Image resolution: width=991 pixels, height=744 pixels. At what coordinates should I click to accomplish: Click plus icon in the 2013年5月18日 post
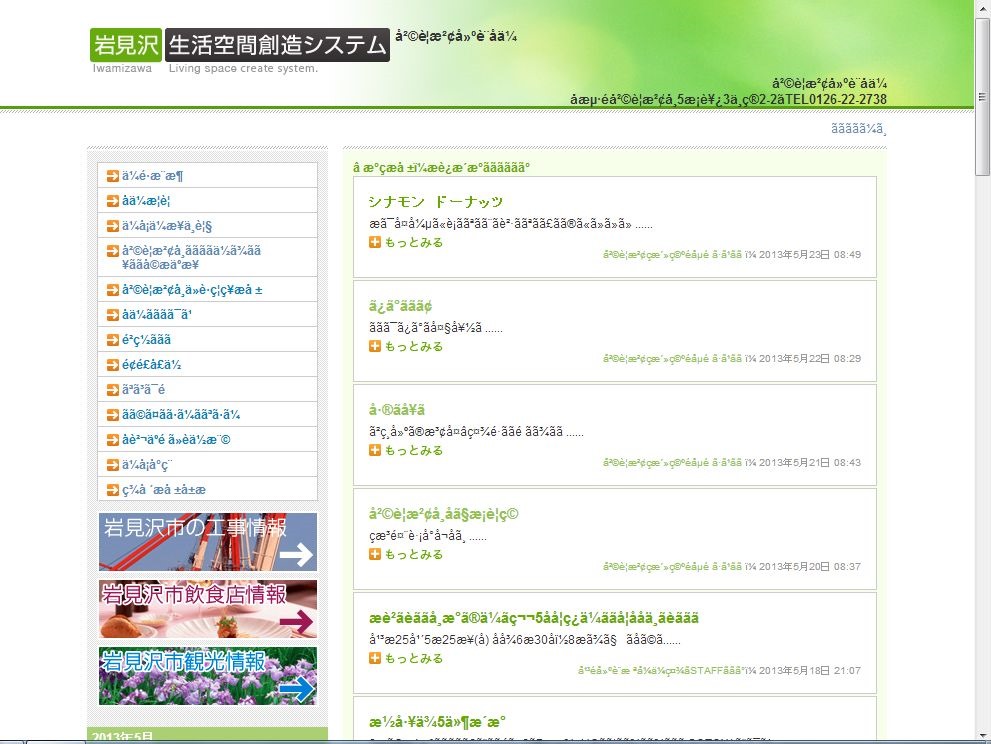pyautogui.click(x=375, y=658)
